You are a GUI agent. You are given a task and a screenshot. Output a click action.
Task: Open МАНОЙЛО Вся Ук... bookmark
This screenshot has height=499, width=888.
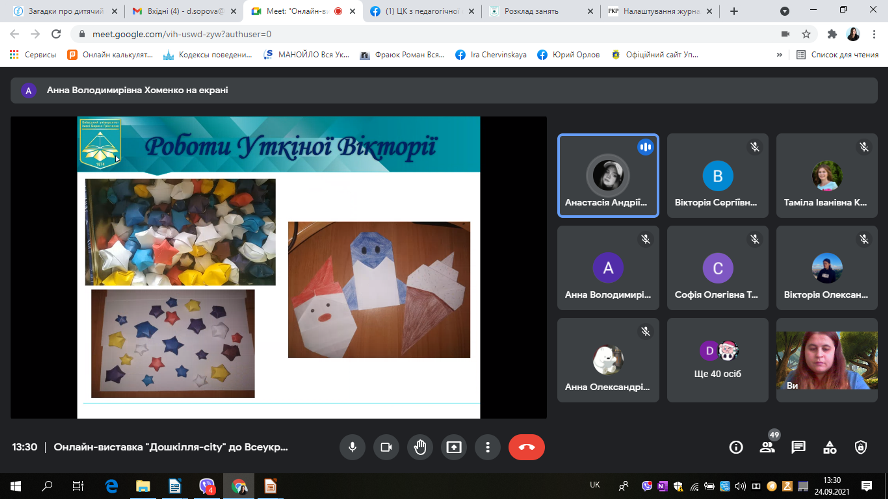[x=307, y=55]
